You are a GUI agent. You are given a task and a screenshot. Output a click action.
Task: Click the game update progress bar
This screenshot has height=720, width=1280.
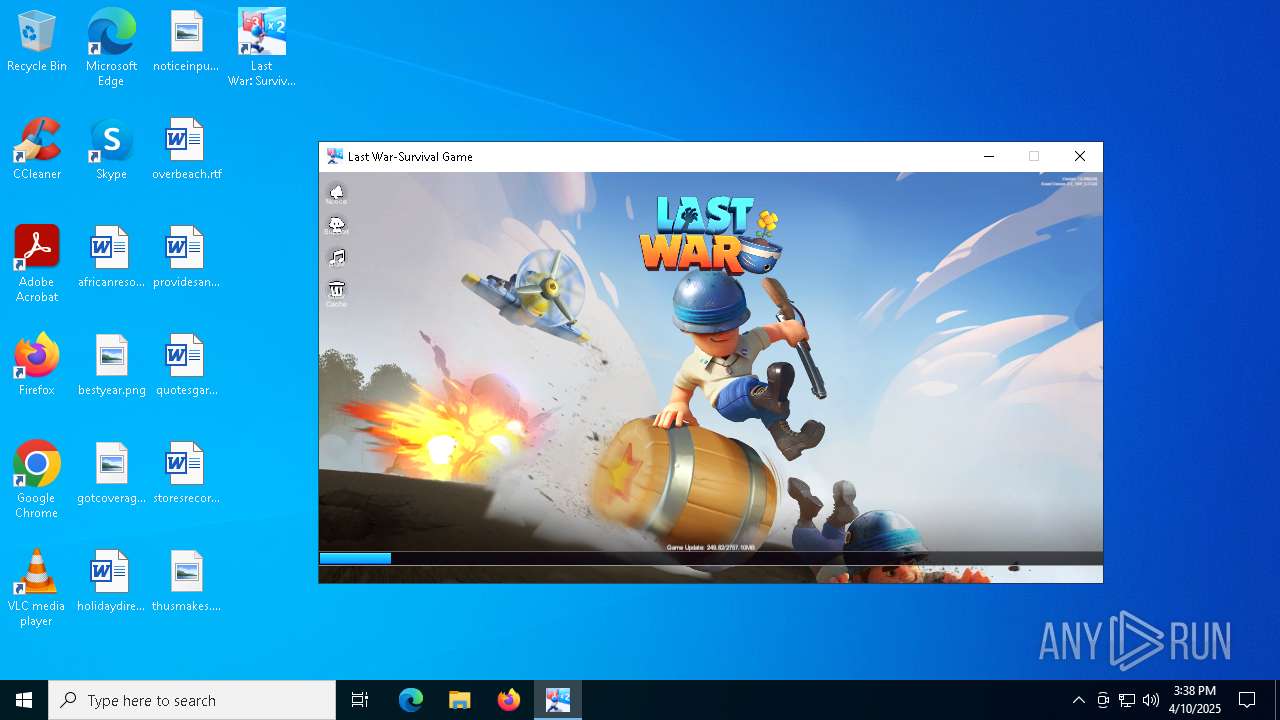(710, 558)
